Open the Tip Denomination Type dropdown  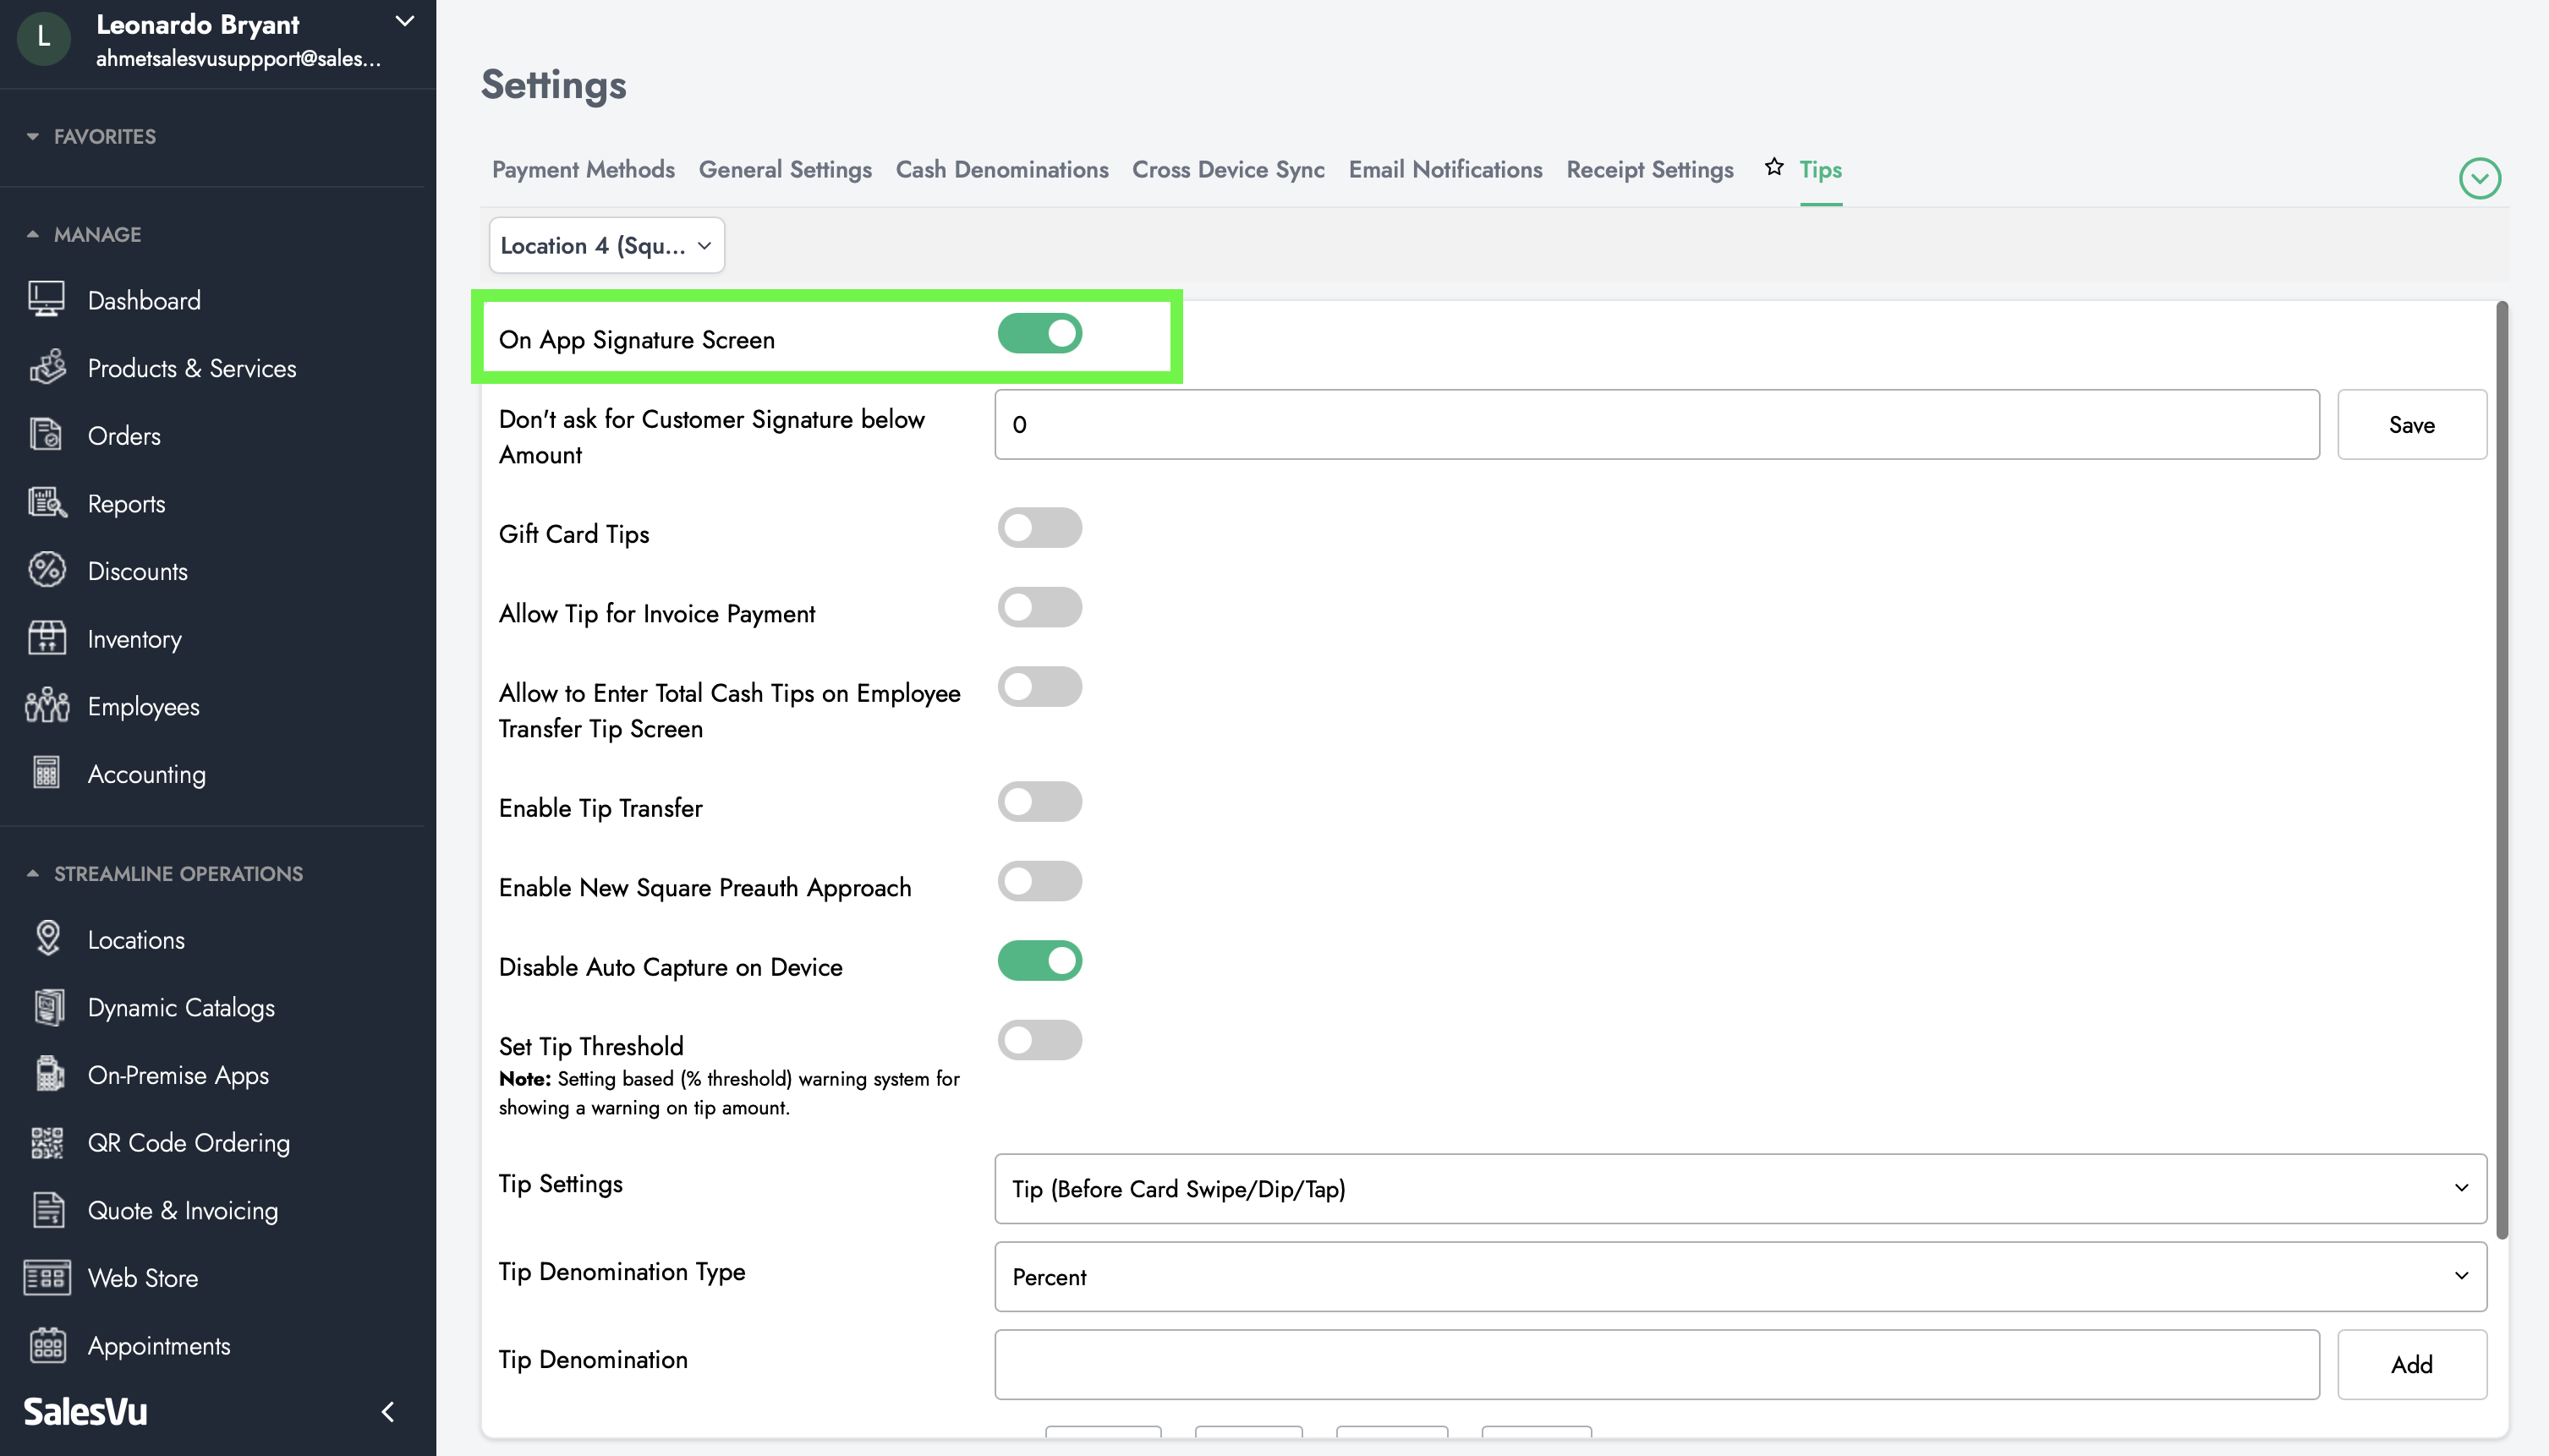[1739, 1276]
